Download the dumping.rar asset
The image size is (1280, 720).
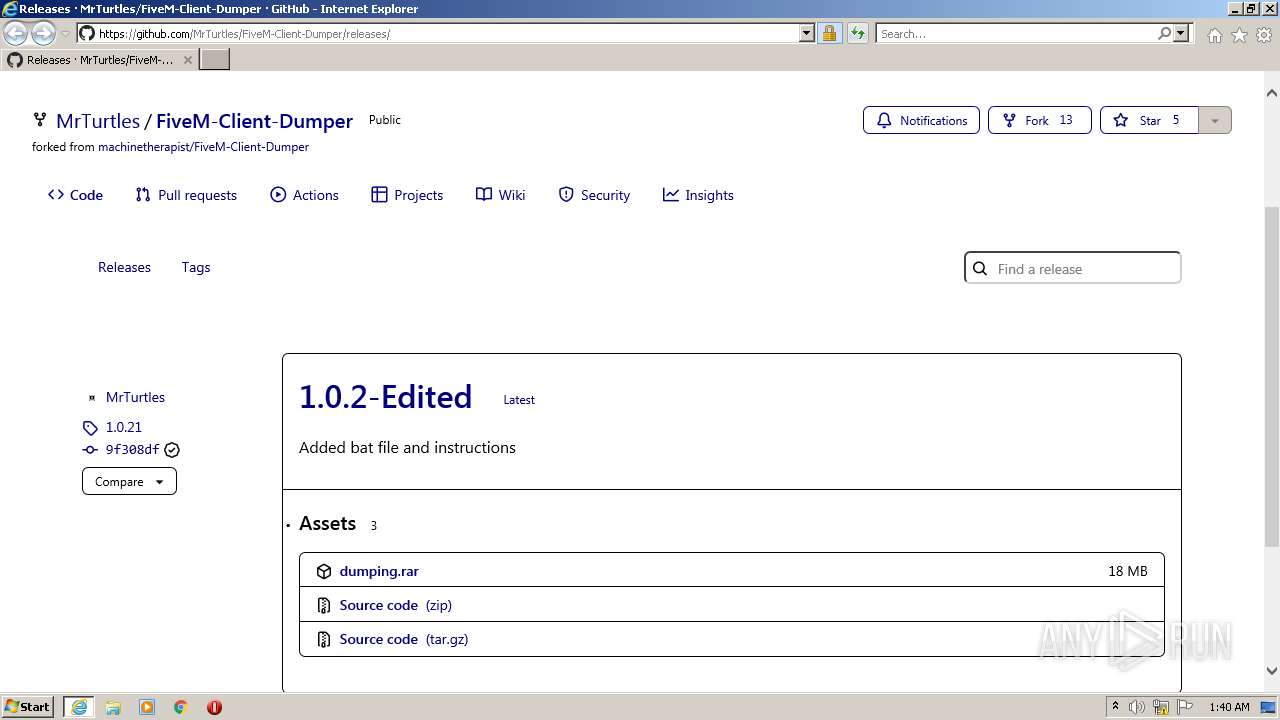tap(379, 571)
